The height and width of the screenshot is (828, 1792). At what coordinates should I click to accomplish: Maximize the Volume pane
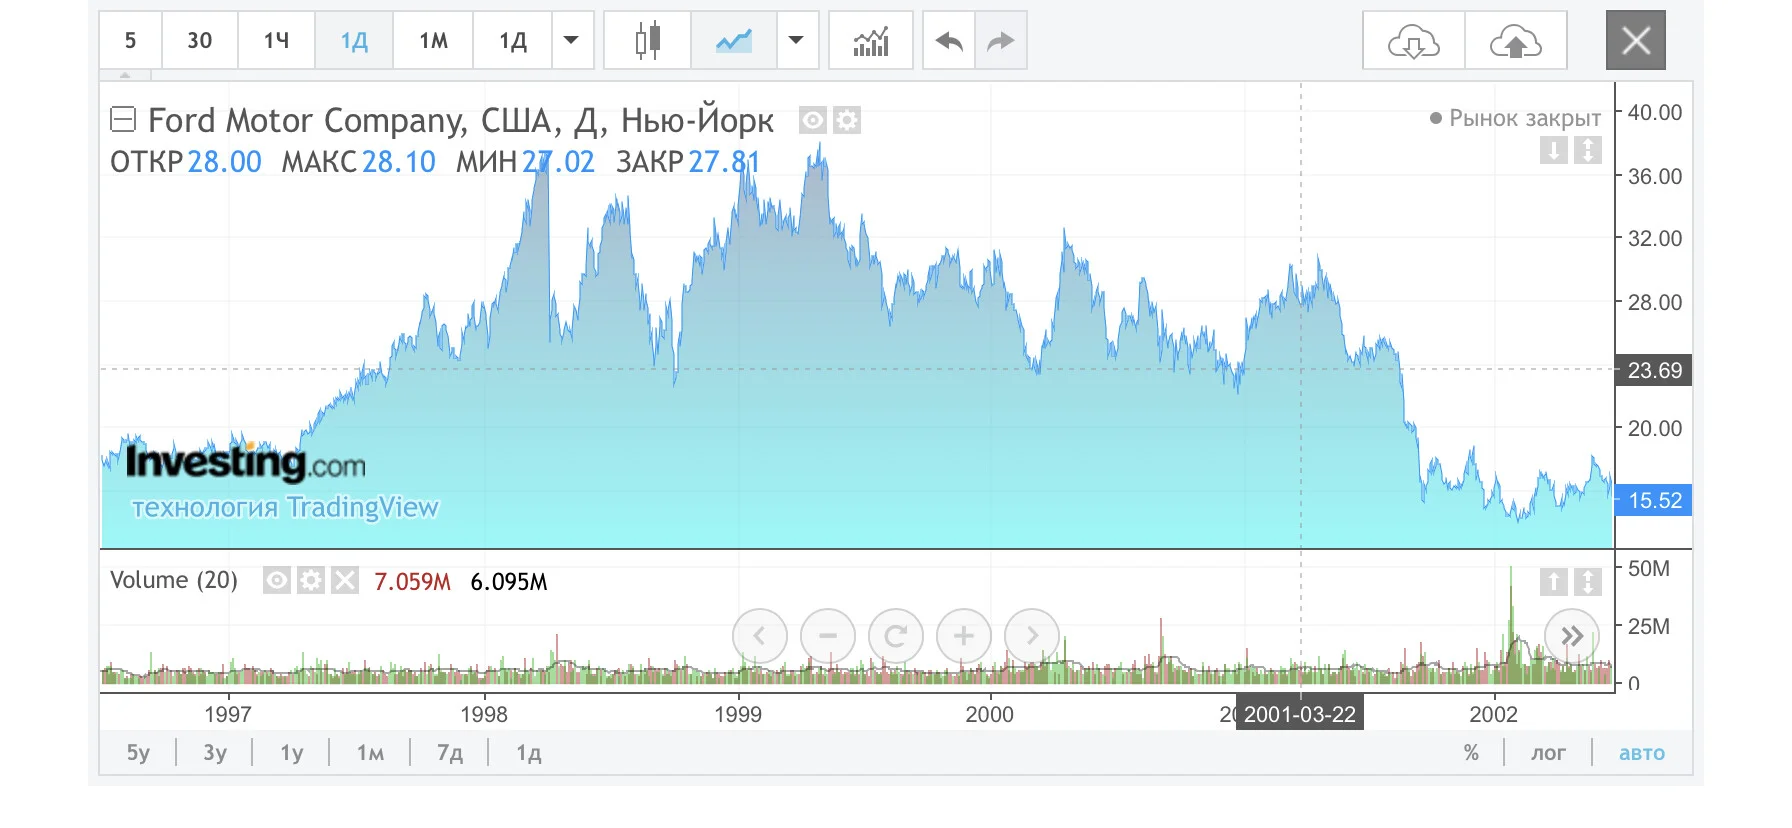tap(1588, 581)
